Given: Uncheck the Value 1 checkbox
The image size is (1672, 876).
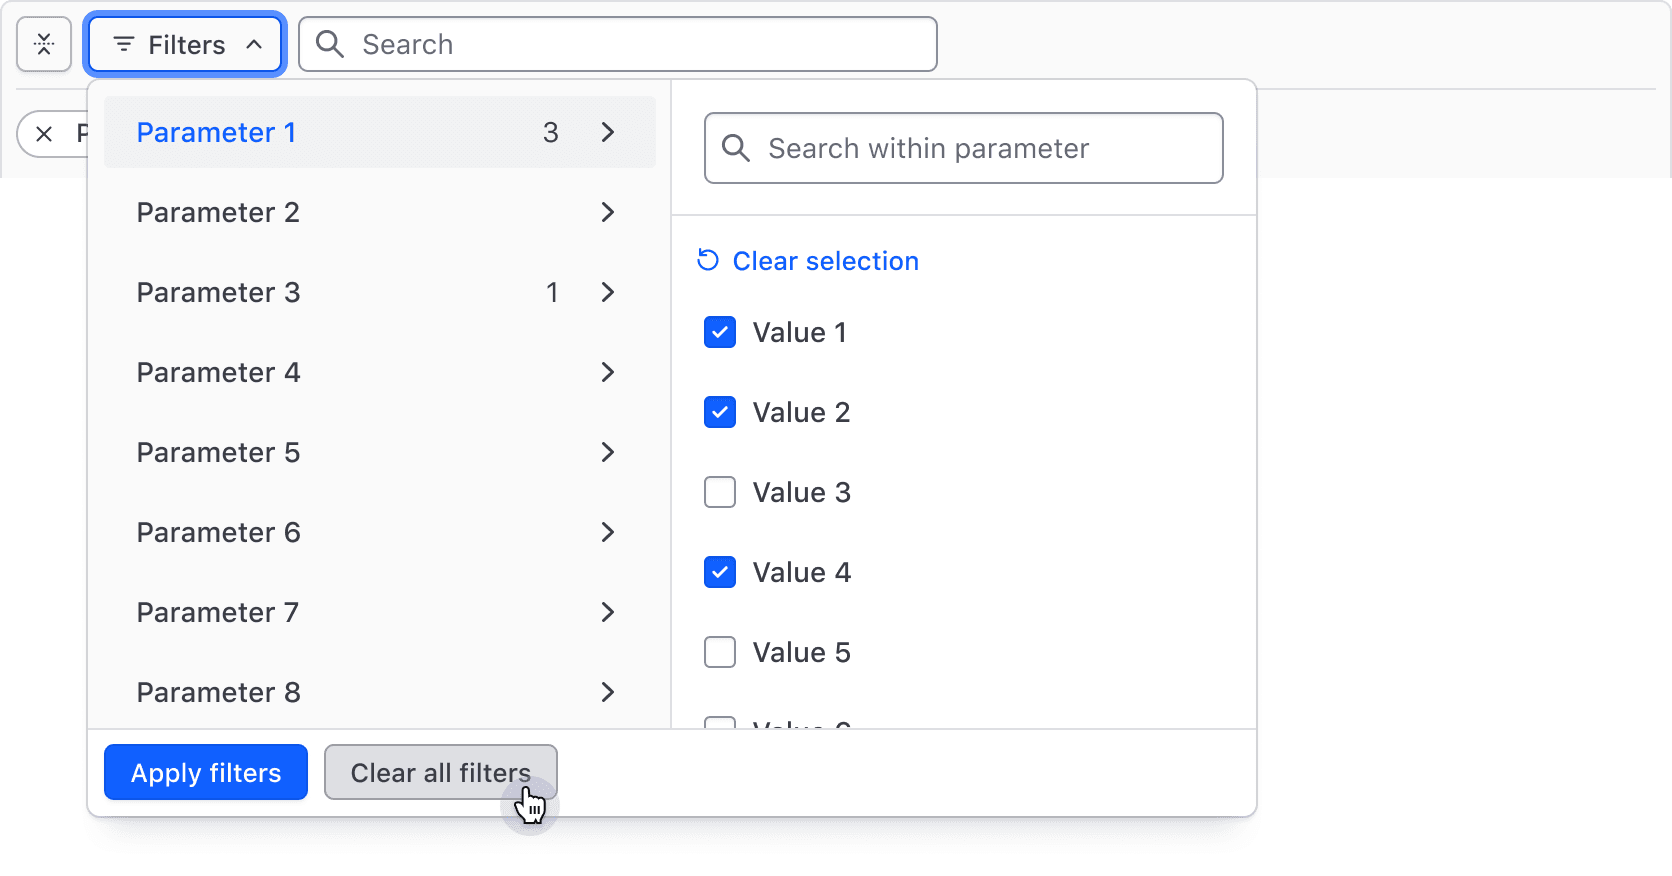Looking at the screenshot, I should coord(720,332).
